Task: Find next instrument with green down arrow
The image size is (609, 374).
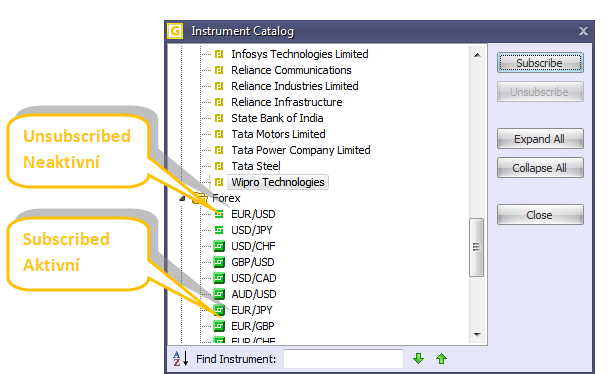Action: pyautogui.click(x=418, y=358)
